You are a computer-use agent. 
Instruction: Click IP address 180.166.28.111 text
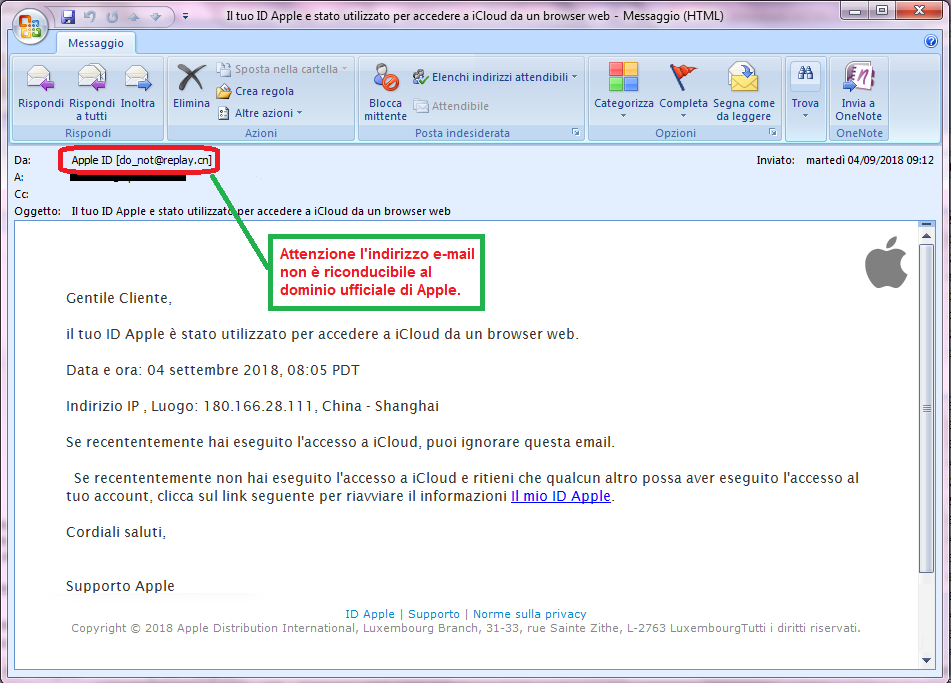point(258,406)
